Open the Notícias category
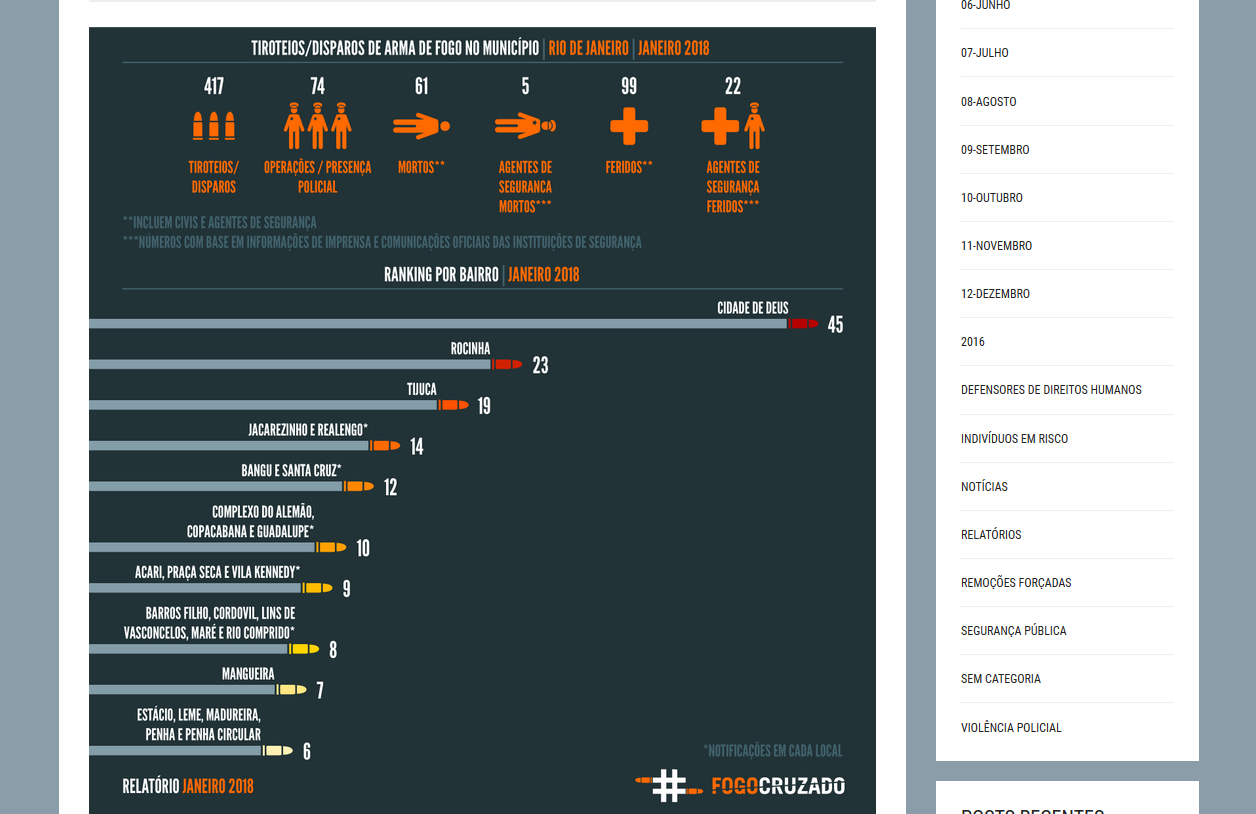The image size is (1256, 814). pyautogui.click(x=984, y=487)
